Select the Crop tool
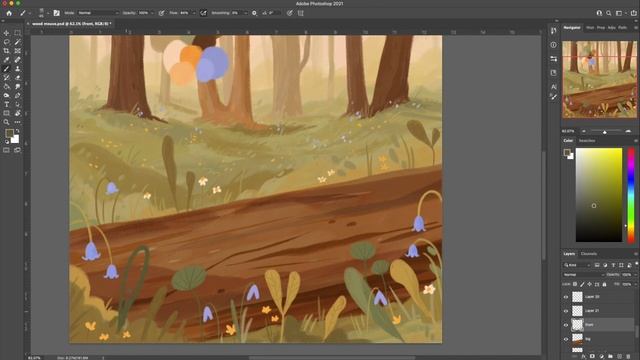The height and width of the screenshot is (360, 640). [6, 51]
